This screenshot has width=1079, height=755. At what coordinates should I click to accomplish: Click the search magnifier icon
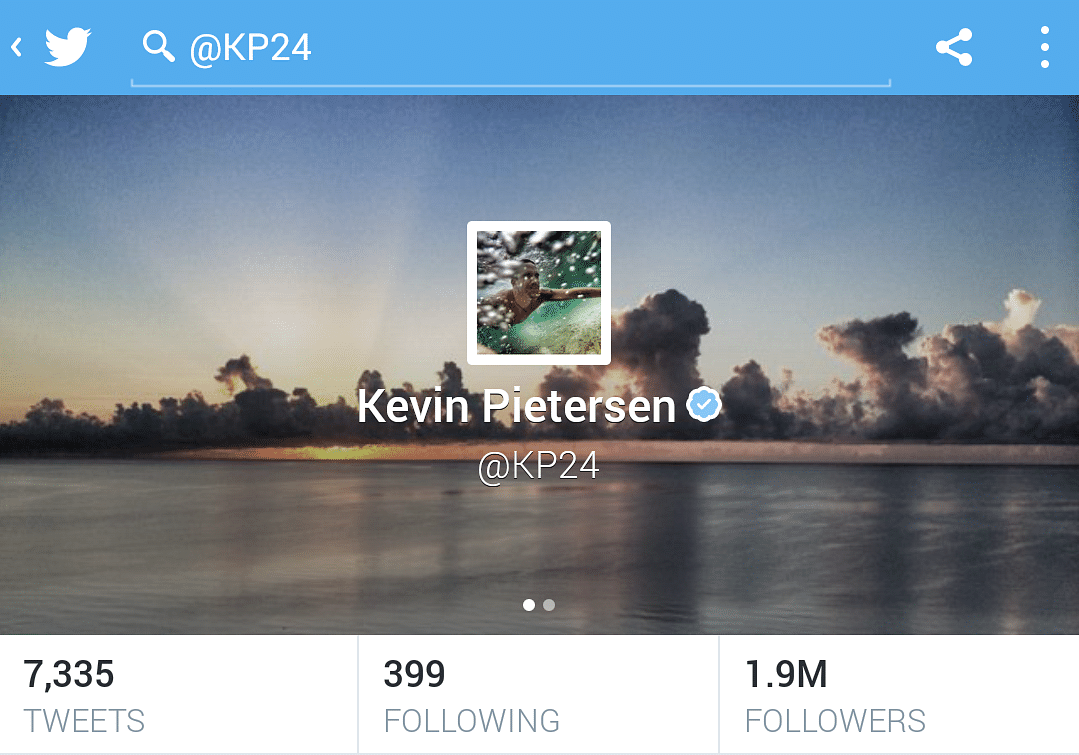click(x=158, y=47)
